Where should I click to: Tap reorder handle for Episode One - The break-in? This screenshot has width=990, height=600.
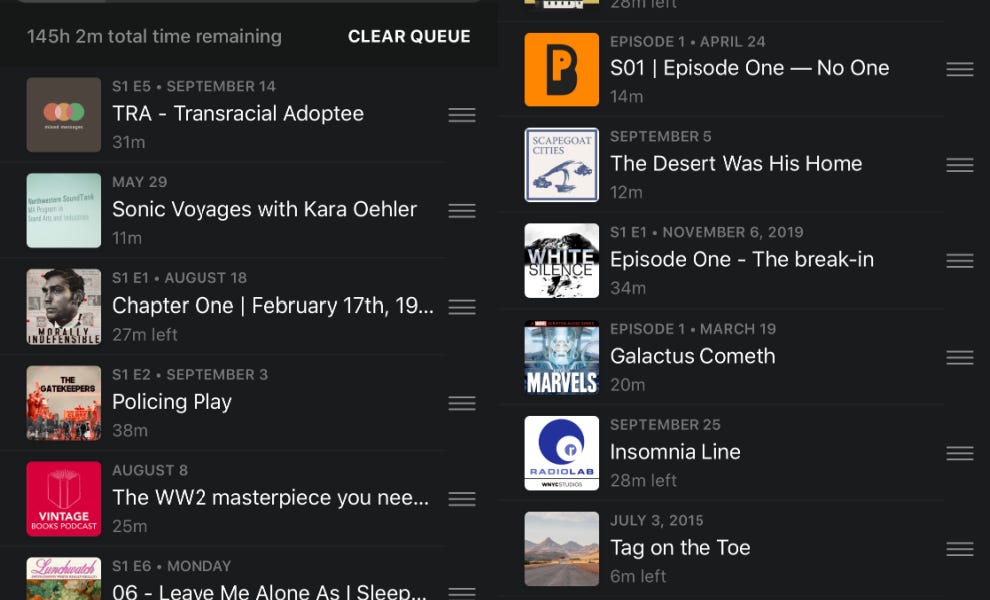click(x=960, y=261)
